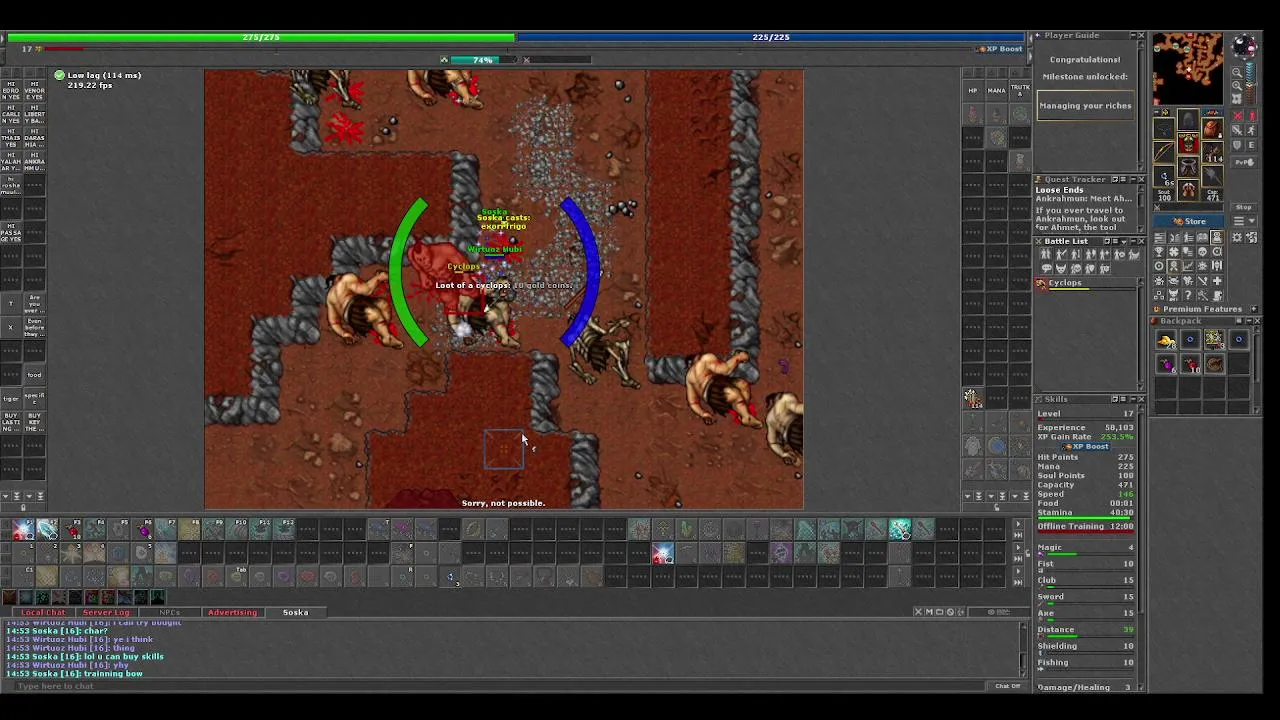Open Battle List sort dropdown arrow
This screenshot has width=1280, height=720.
(x=1124, y=242)
